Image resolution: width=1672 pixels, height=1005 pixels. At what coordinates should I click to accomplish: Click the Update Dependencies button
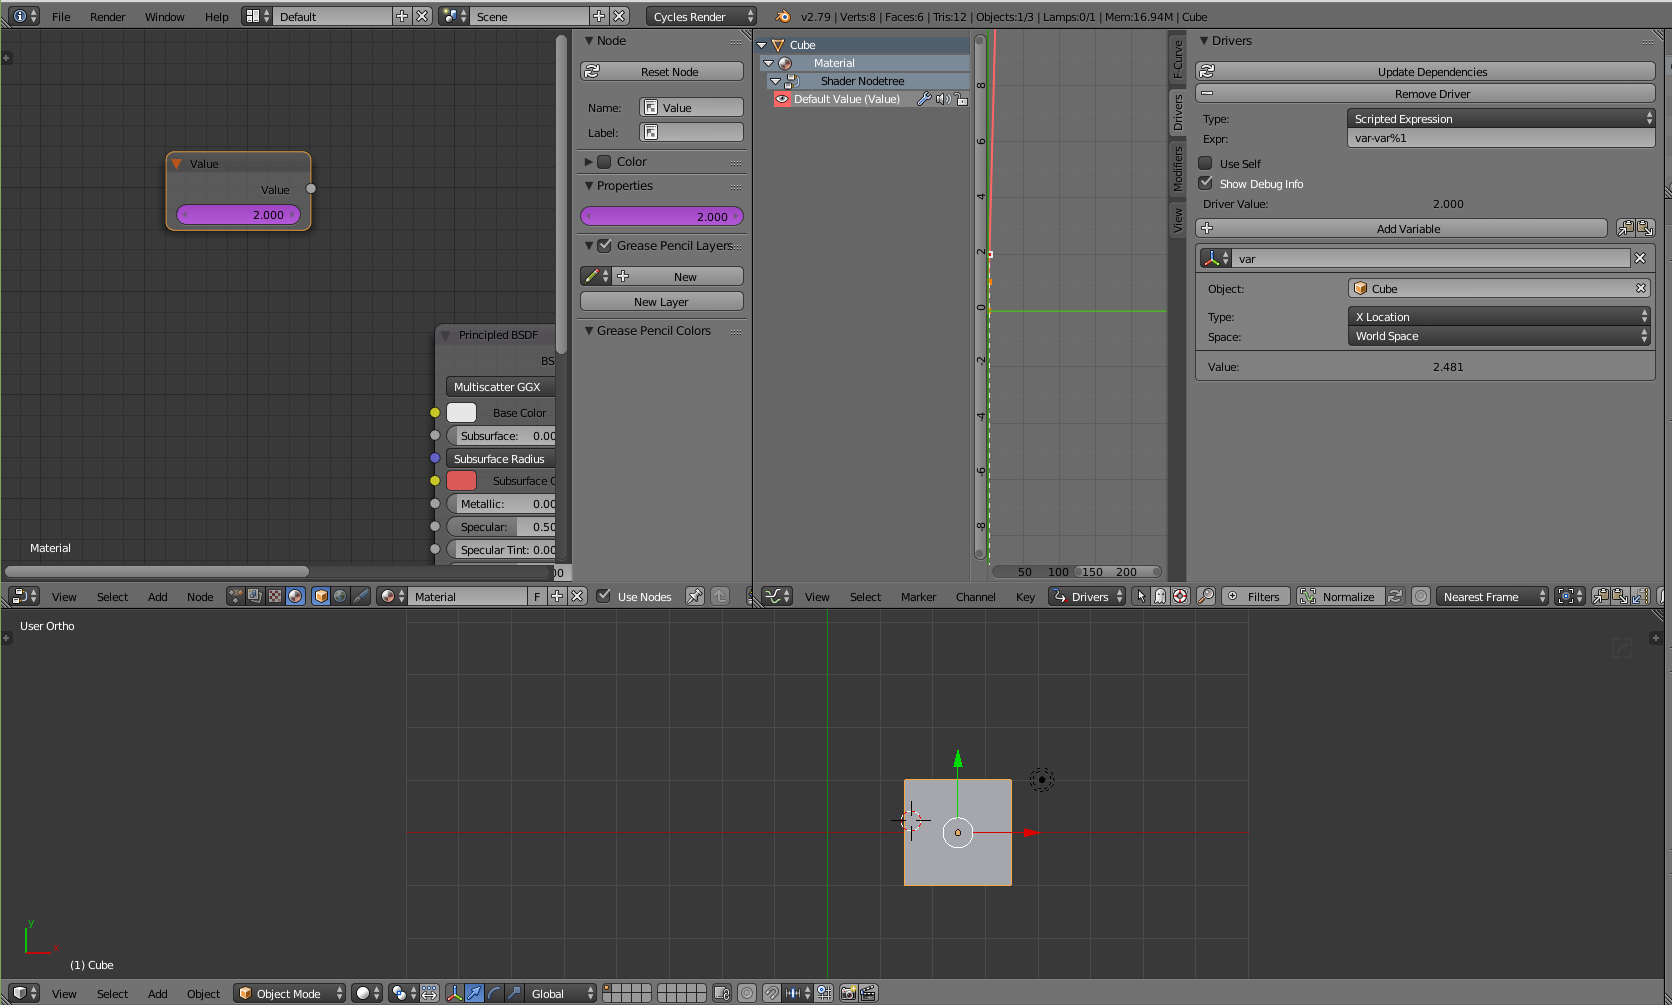pyautogui.click(x=1432, y=71)
